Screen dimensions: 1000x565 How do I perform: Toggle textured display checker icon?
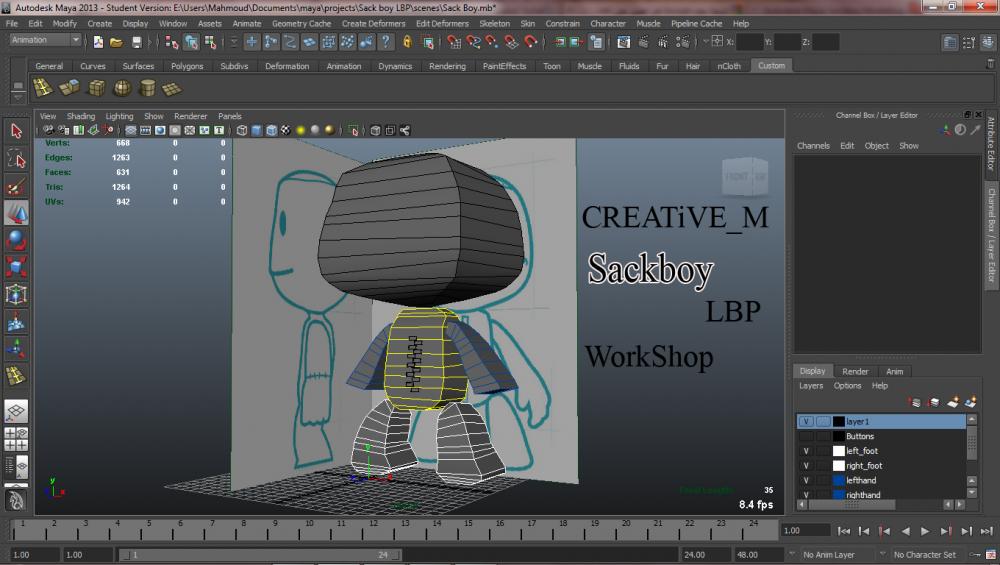pos(286,130)
